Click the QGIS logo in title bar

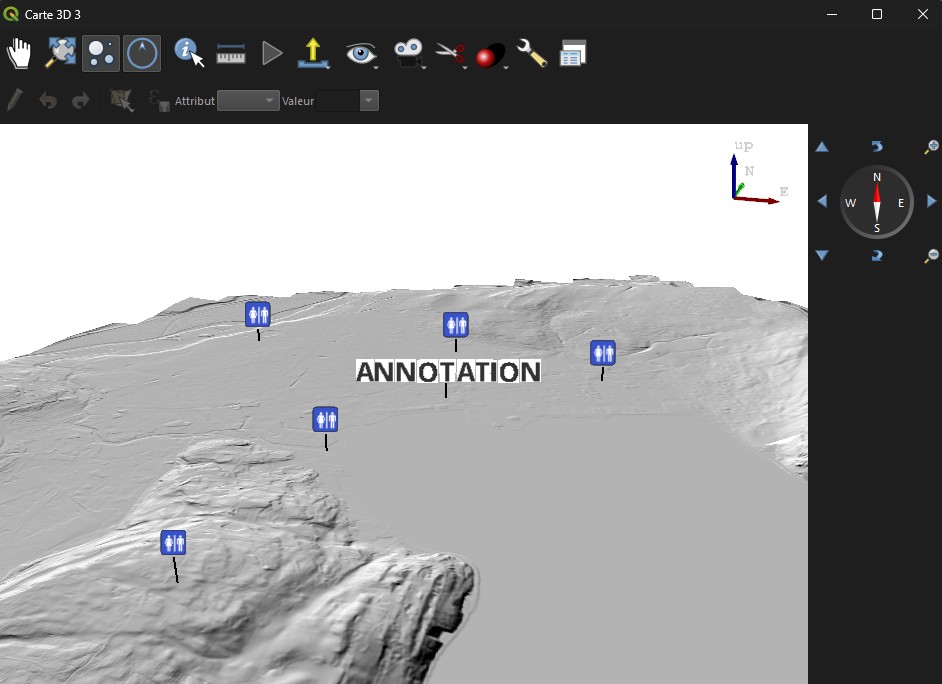pyautogui.click(x=10, y=14)
